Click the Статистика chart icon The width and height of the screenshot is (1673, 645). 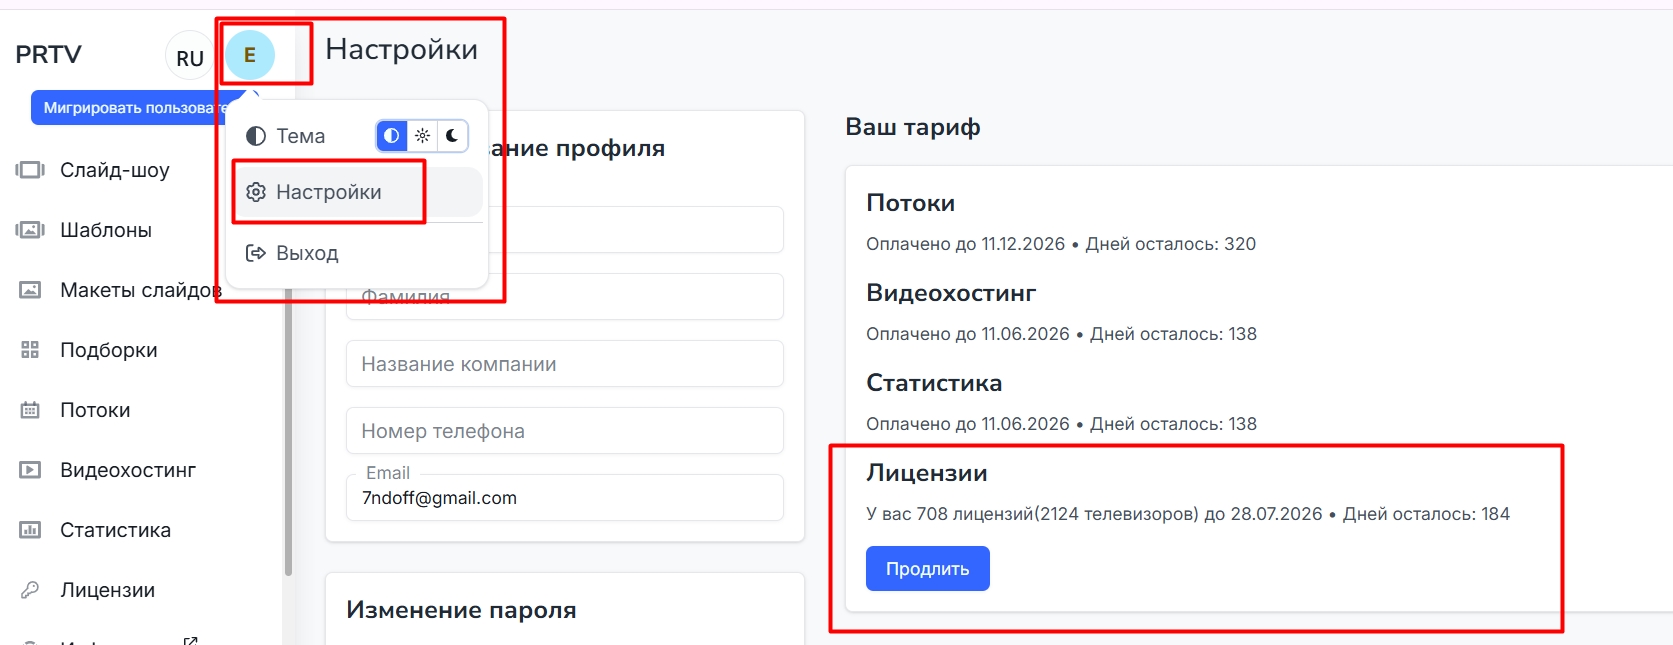click(30, 530)
